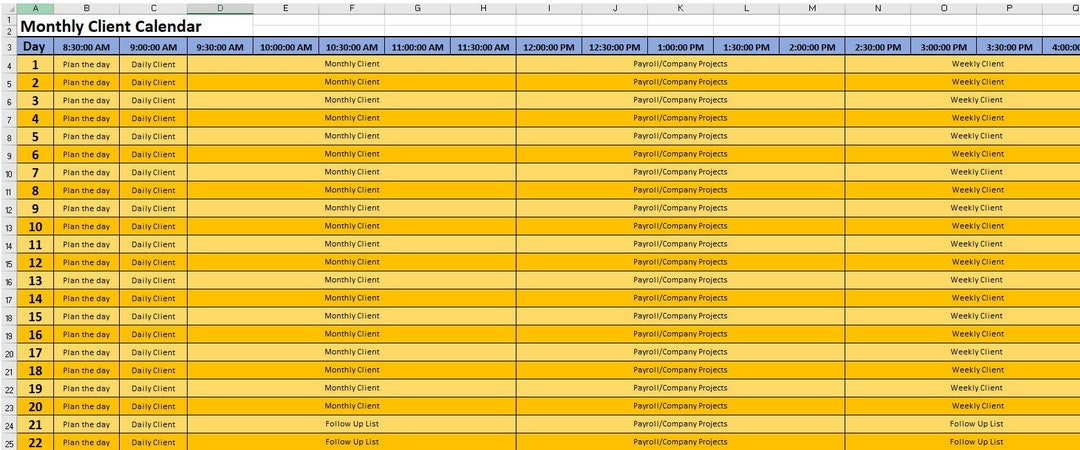The width and height of the screenshot is (1080, 450).
Task: Select row 13 header number
Action: 9,227
